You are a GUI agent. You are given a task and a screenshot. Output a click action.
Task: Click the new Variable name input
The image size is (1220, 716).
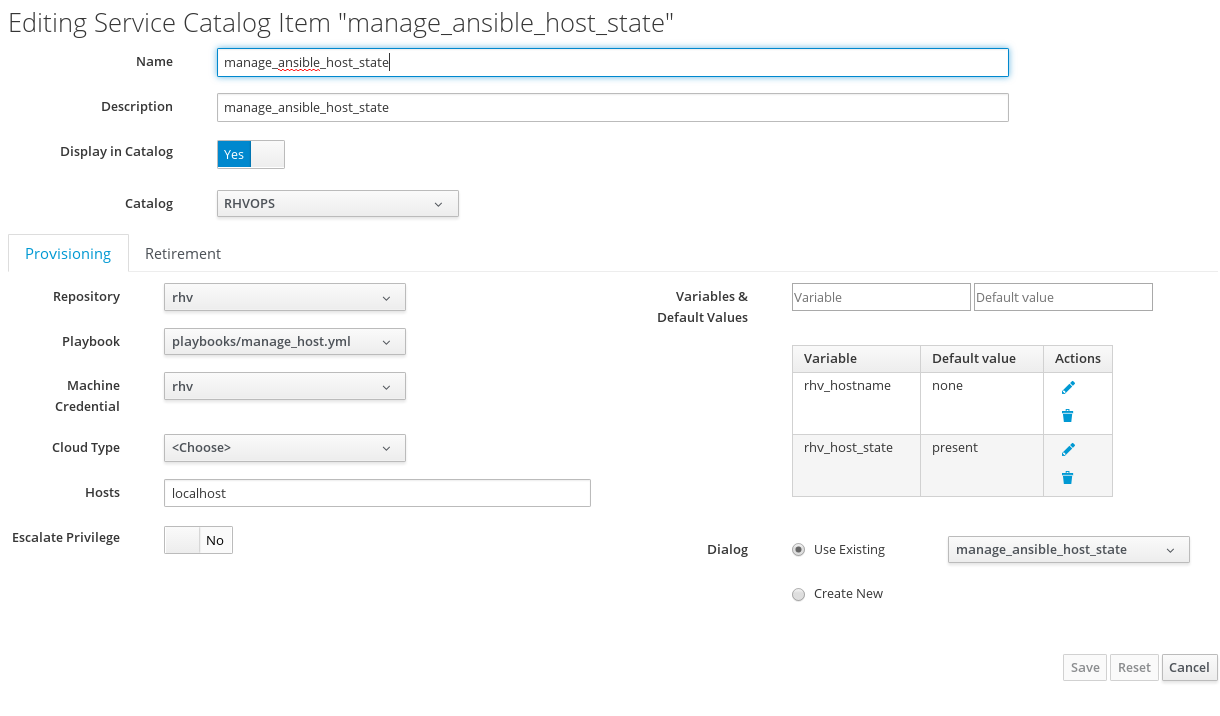(881, 297)
